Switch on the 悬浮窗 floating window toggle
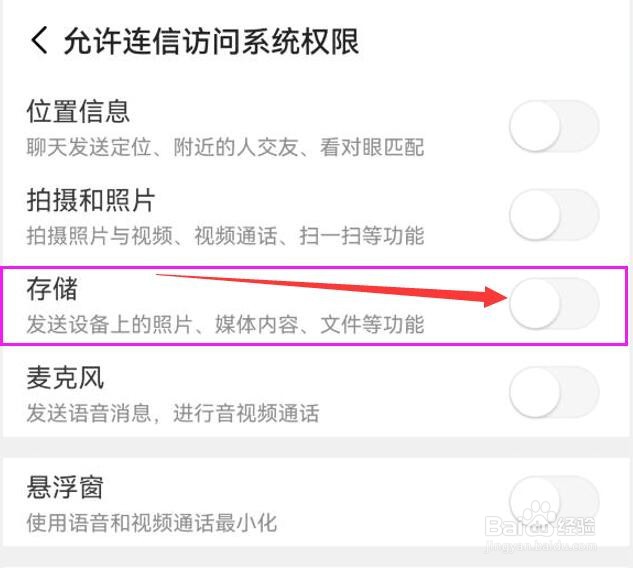 click(554, 501)
